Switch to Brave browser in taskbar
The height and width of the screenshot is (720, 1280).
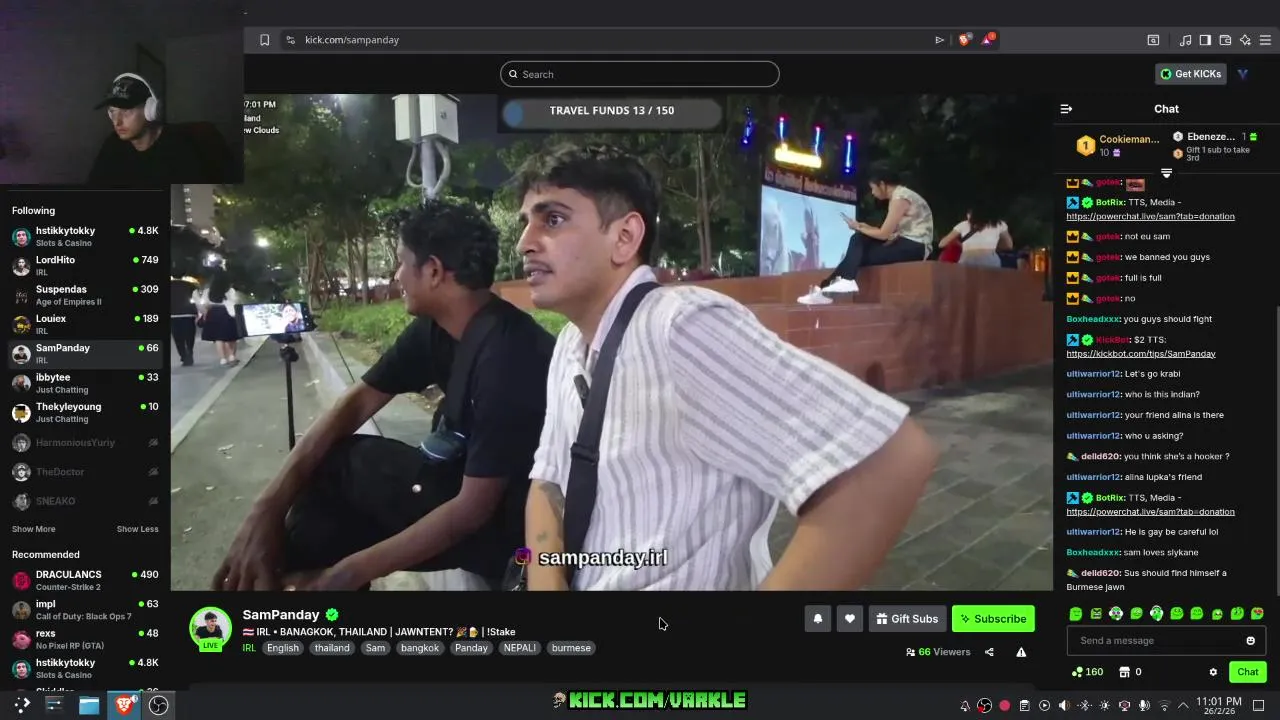(x=124, y=705)
